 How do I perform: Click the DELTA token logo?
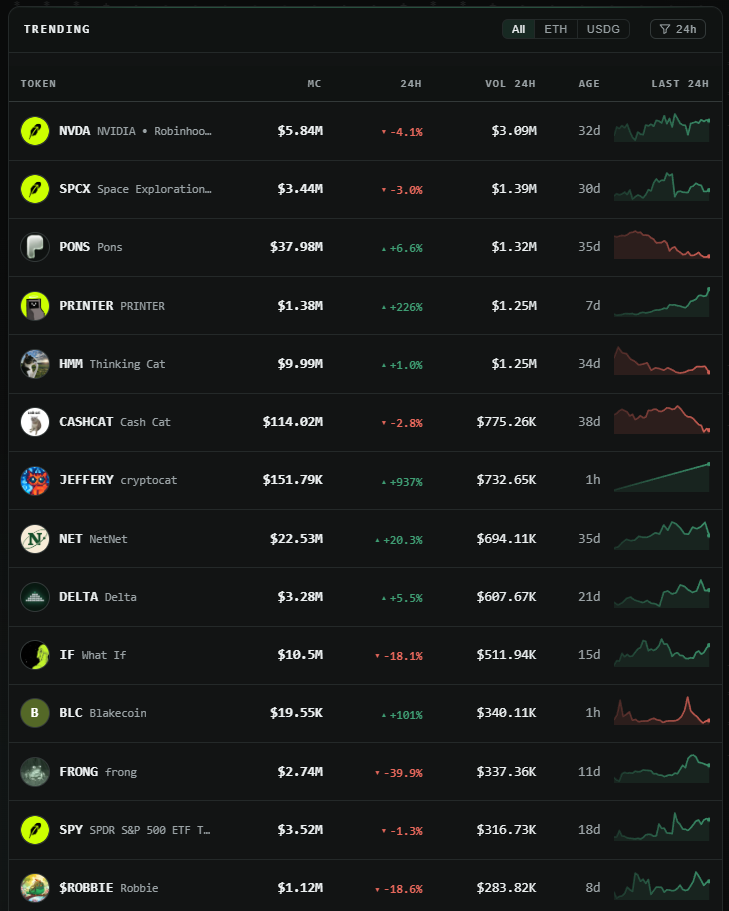click(35, 597)
